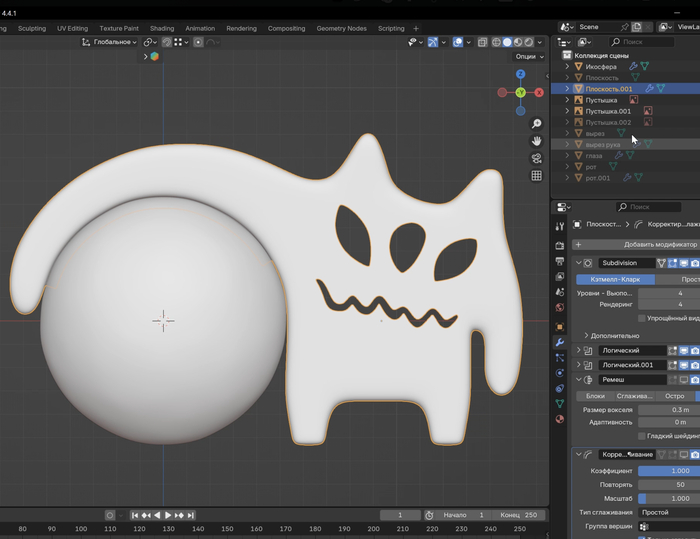Click the pan hand icon in viewport
The height and width of the screenshot is (539, 700).
[x=537, y=141]
